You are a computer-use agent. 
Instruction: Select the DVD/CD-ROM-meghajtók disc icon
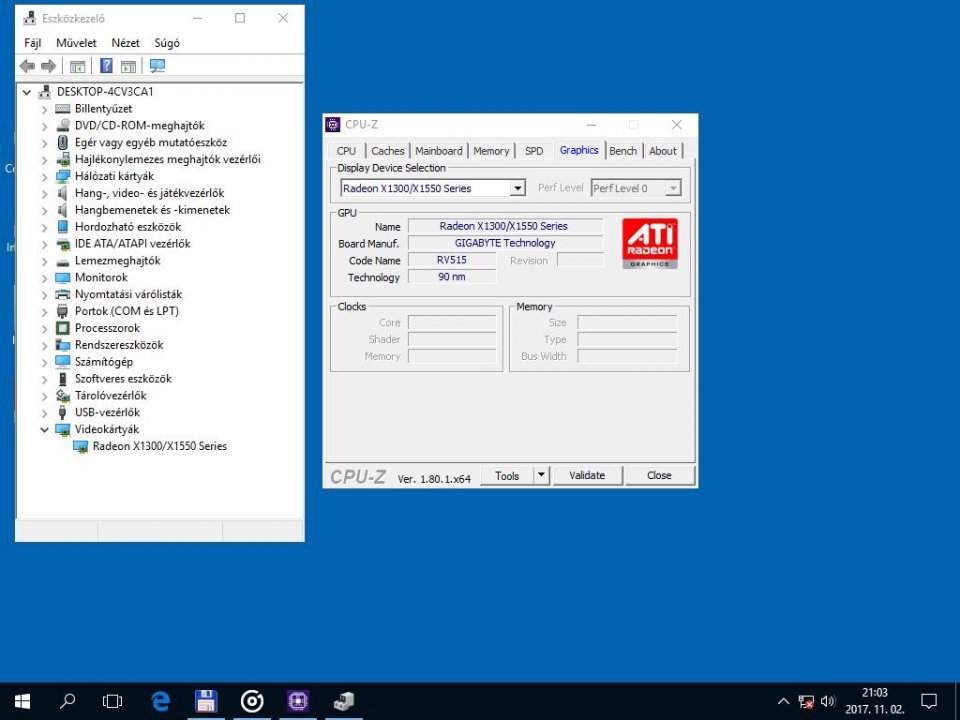62,126
